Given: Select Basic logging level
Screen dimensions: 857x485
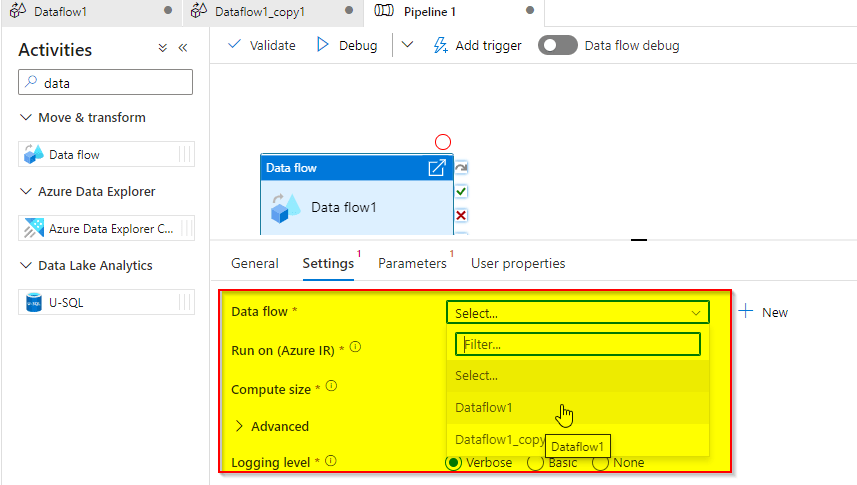Looking at the screenshot, I should tap(535, 463).
